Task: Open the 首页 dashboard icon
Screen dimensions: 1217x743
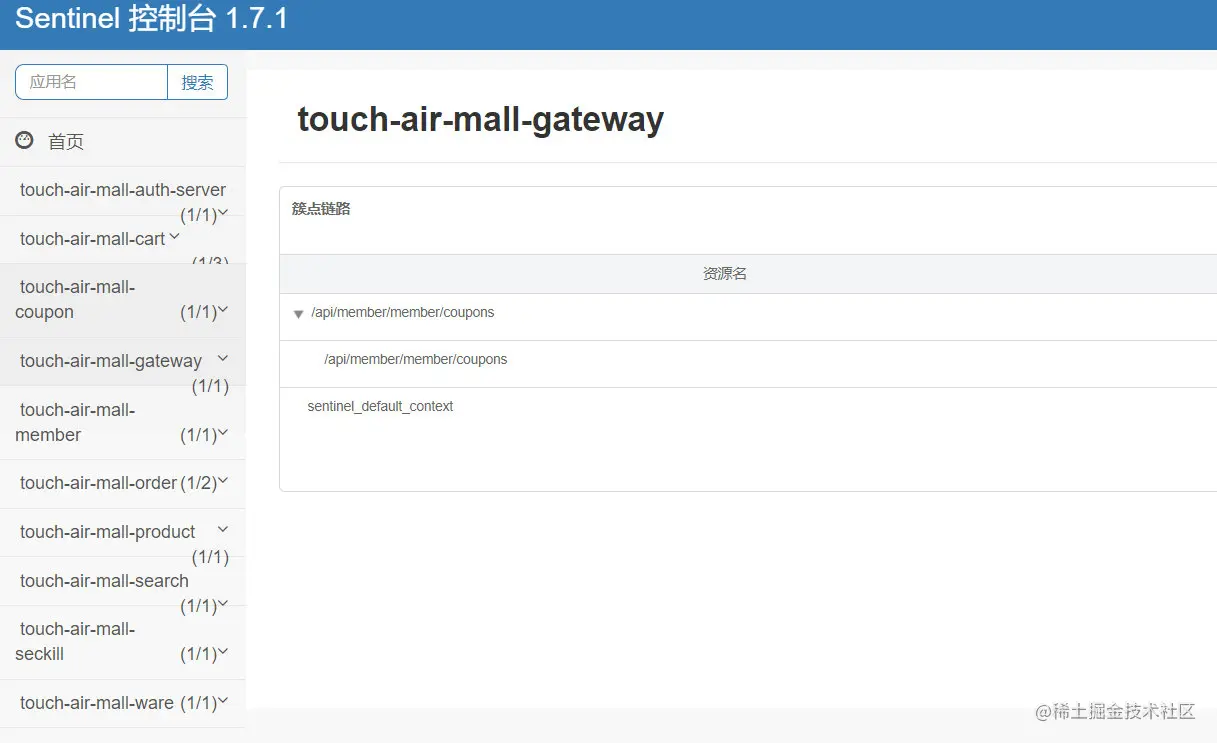Action: [24, 140]
